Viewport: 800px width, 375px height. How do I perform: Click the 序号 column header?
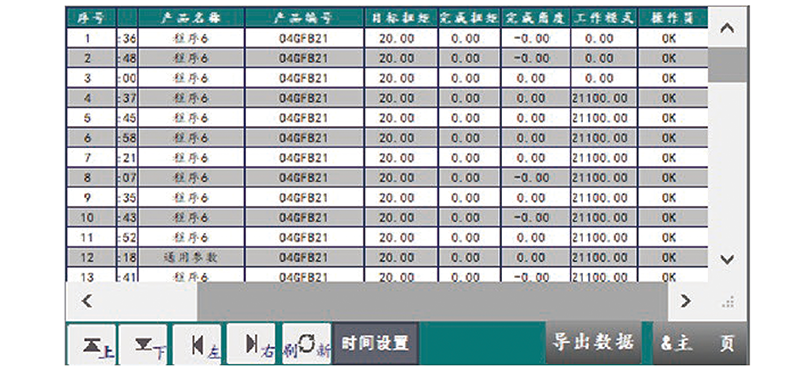tap(91, 18)
